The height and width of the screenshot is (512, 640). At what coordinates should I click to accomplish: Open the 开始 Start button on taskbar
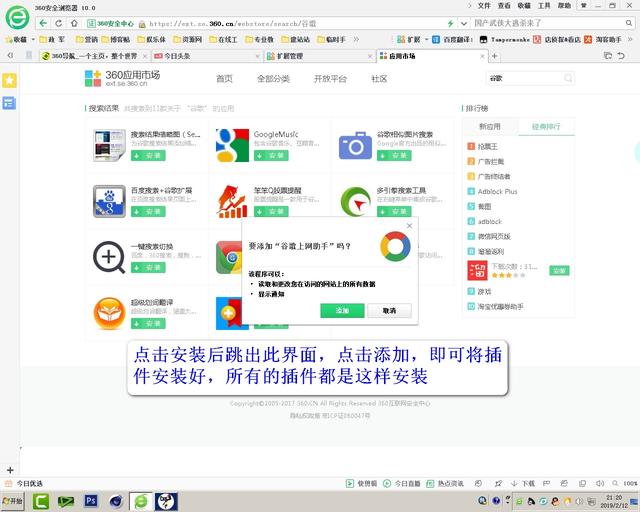click(13, 501)
